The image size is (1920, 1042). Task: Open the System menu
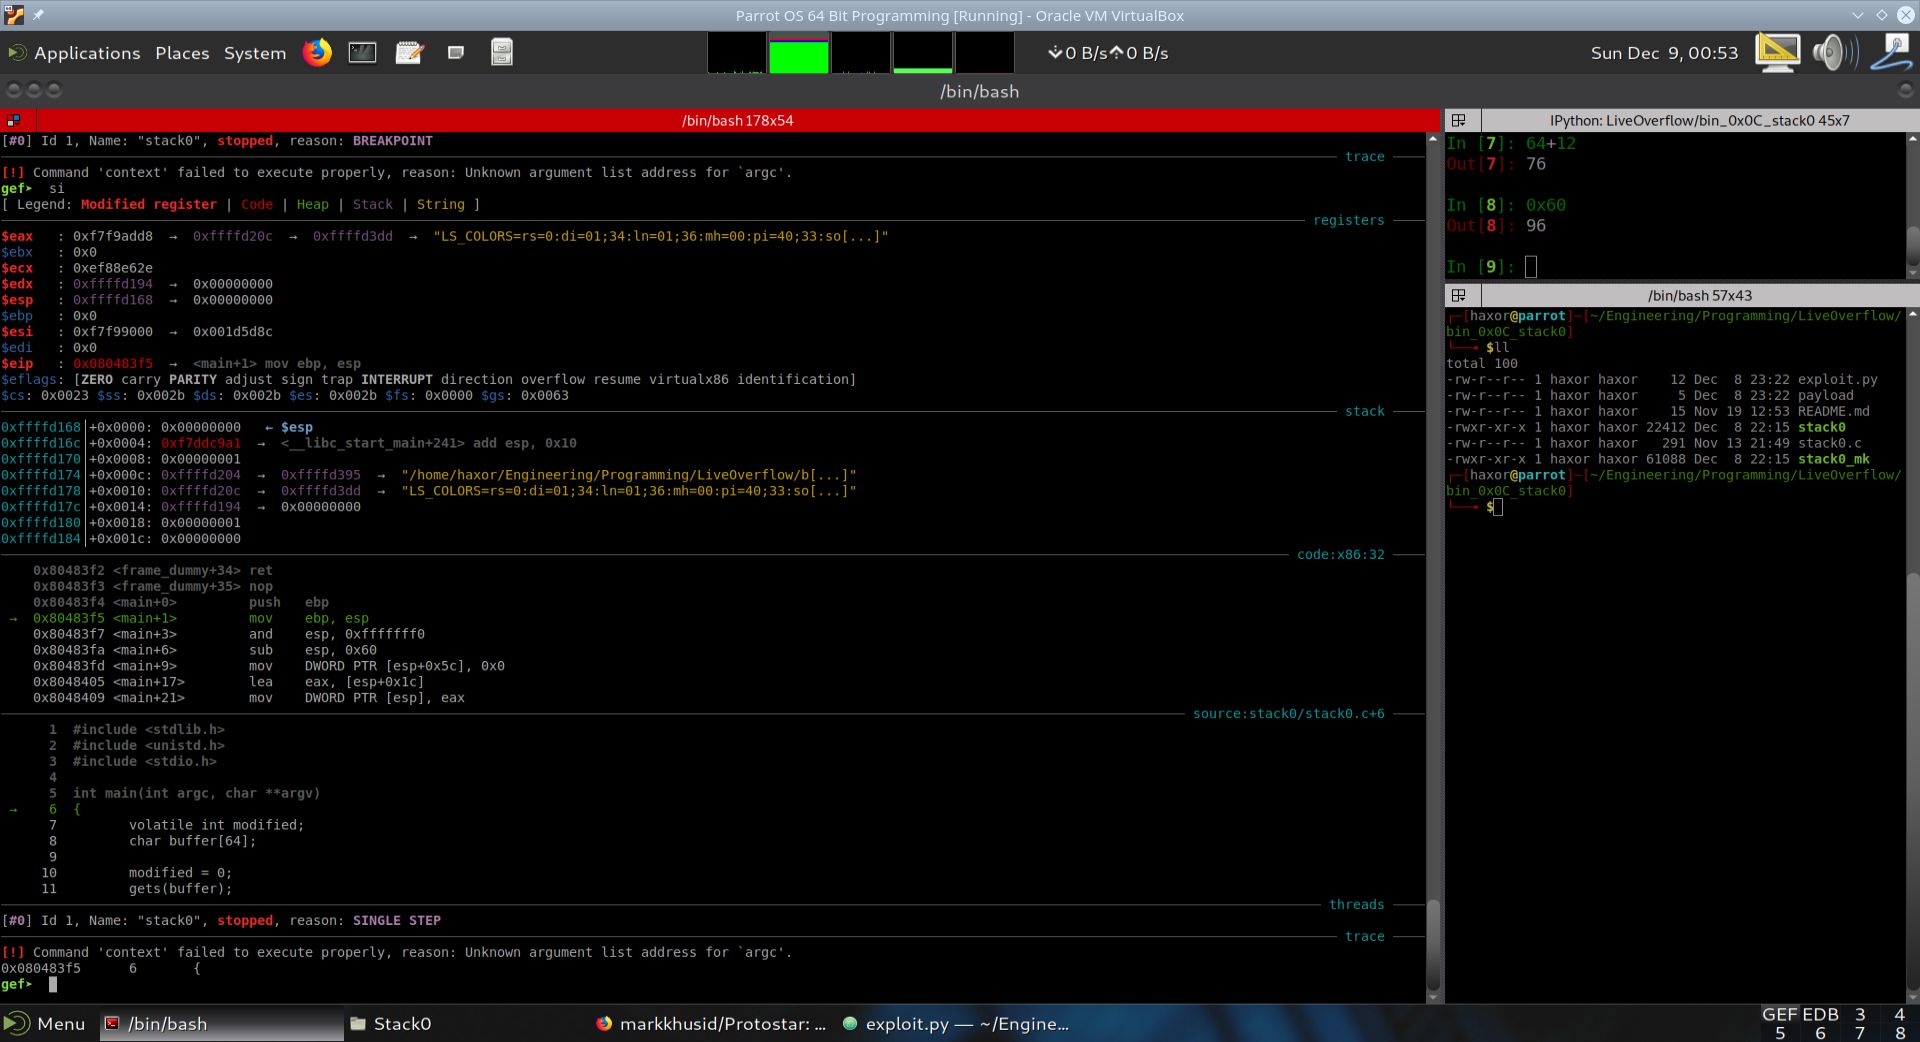(255, 53)
